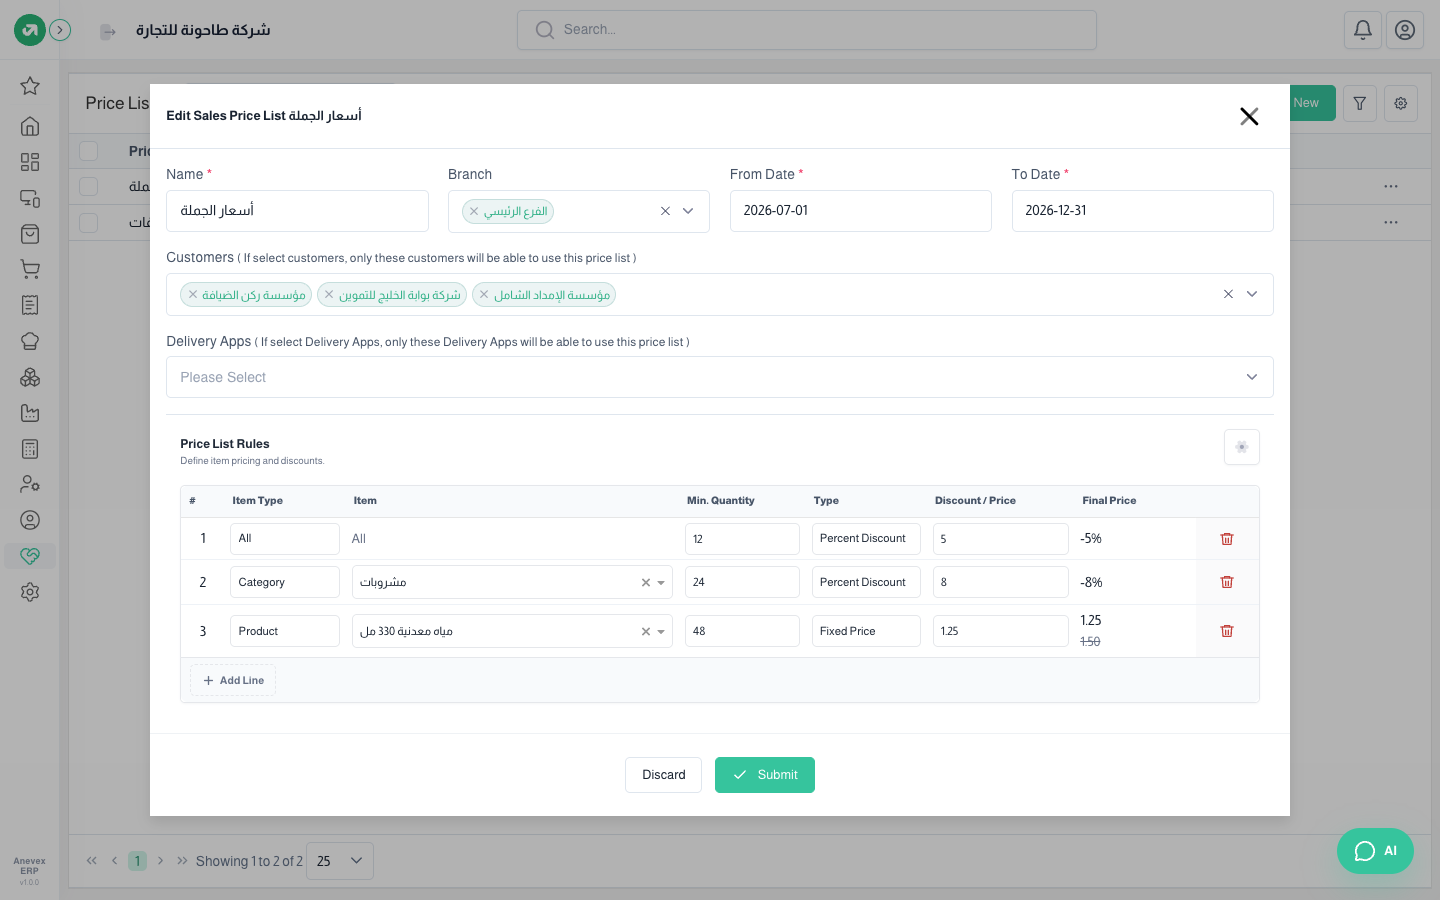Open the Price List Rules settings icon
This screenshot has height=900, width=1440.
[x=1242, y=447]
